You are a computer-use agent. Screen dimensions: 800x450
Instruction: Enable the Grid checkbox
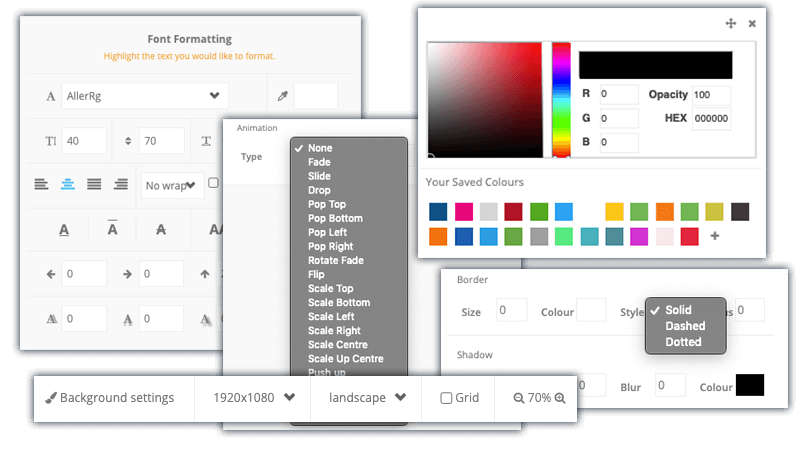click(x=446, y=398)
